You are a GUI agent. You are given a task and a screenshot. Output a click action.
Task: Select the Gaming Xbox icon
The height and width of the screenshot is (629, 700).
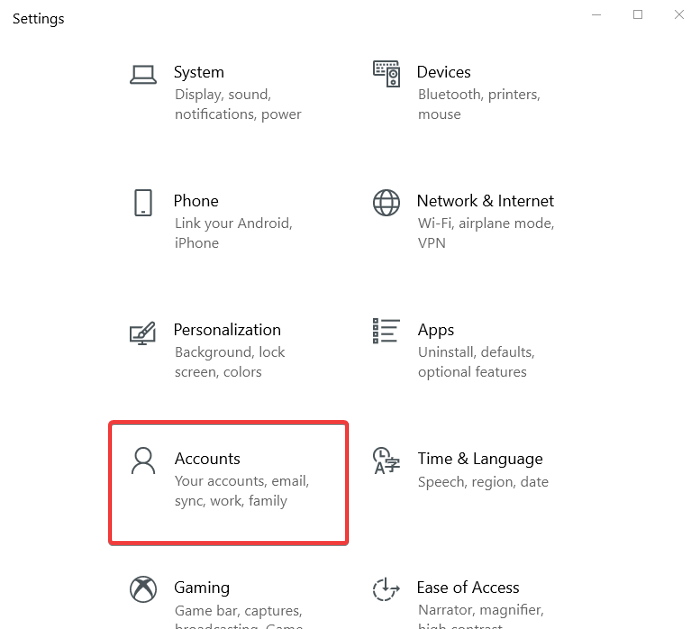(144, 589)
